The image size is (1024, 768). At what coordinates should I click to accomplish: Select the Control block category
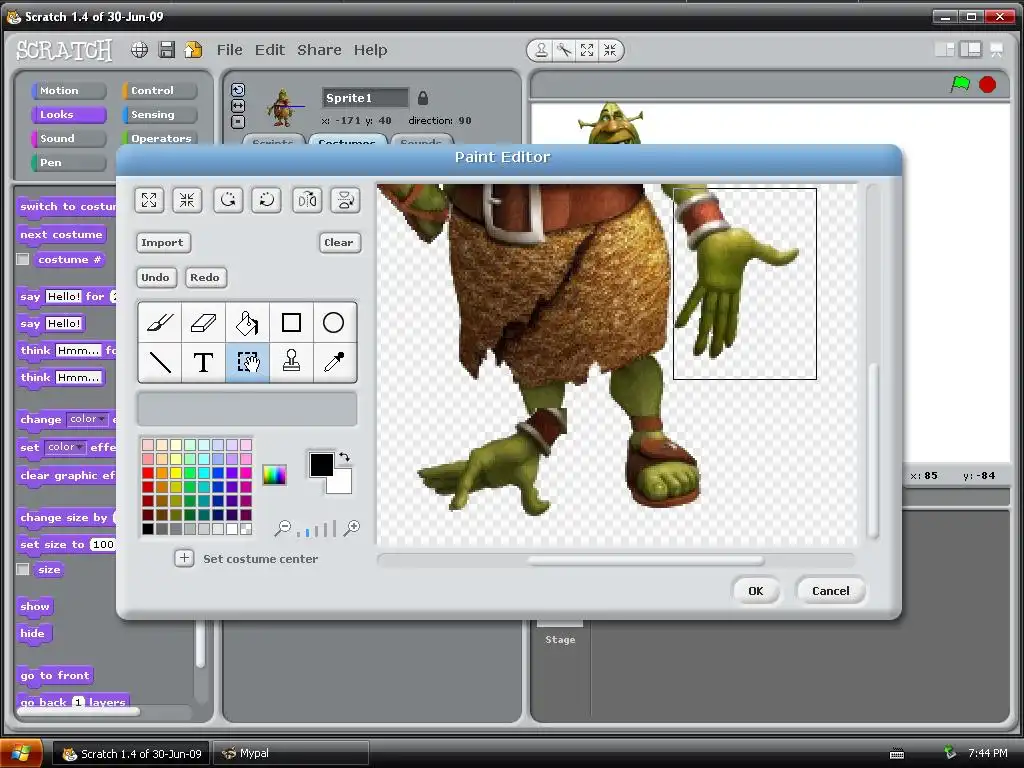tap(159, 90)
